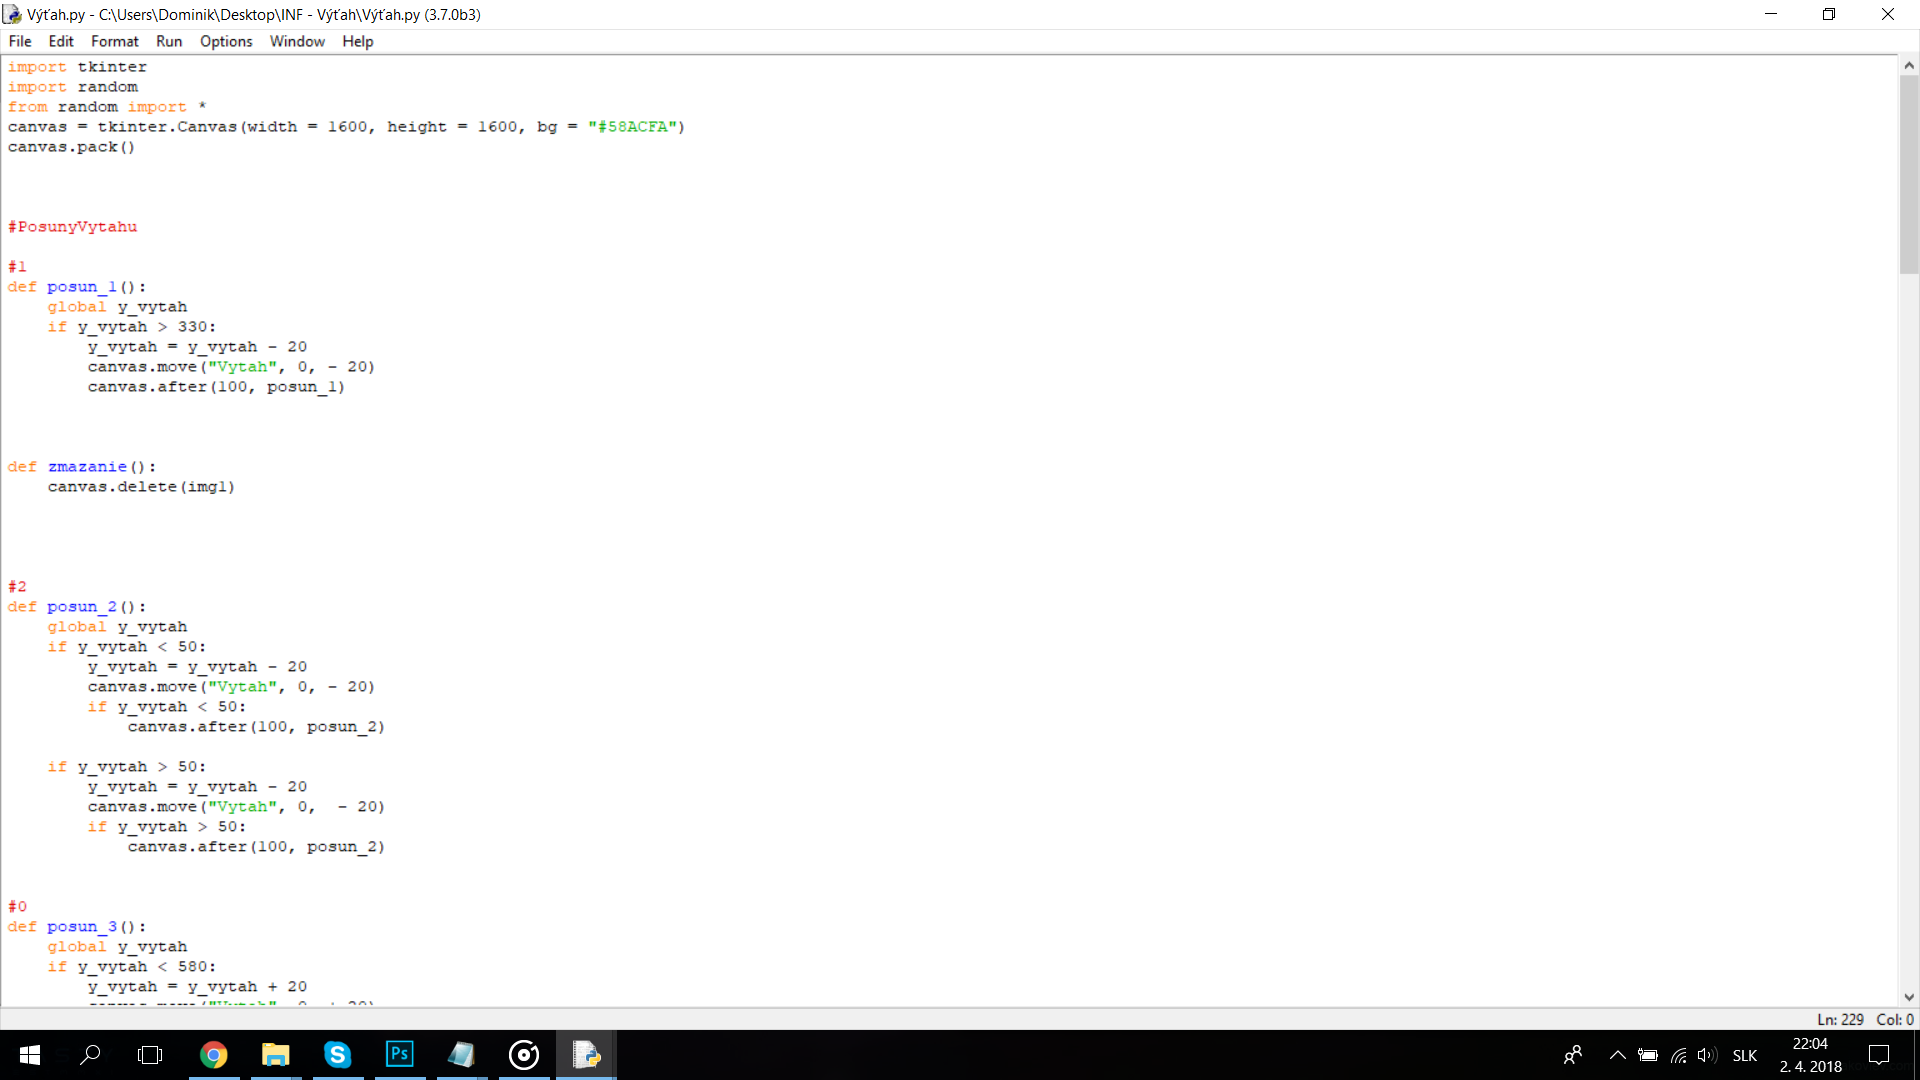Click the clock showing 22:04
This screenshot has width=1920, height=1080.
click(1810, 1044)
